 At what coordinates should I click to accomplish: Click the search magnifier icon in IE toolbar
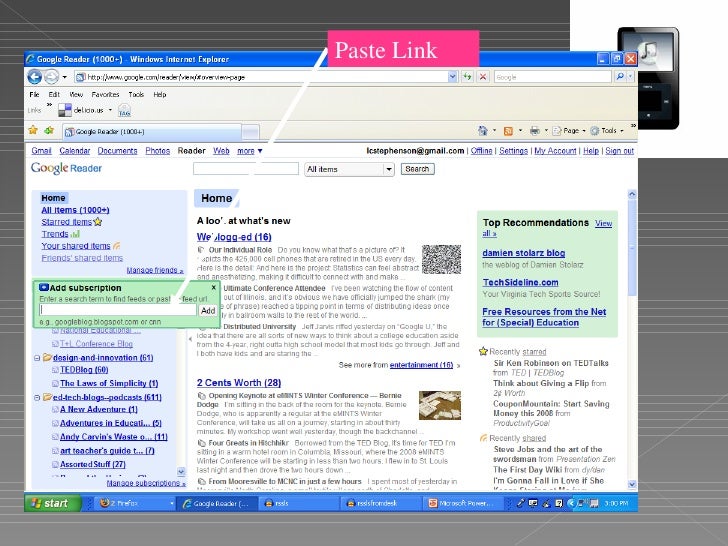[x=620, y=77]
